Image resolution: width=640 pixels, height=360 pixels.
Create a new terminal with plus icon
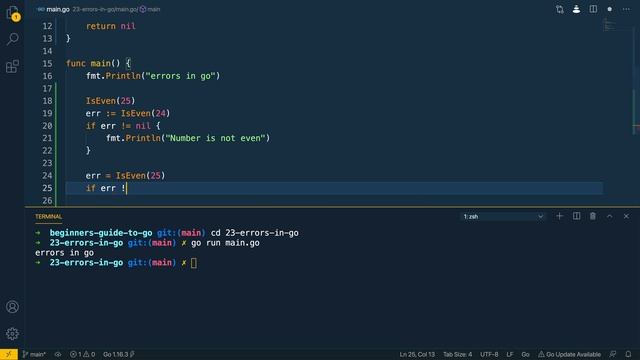tap(560, 216)
